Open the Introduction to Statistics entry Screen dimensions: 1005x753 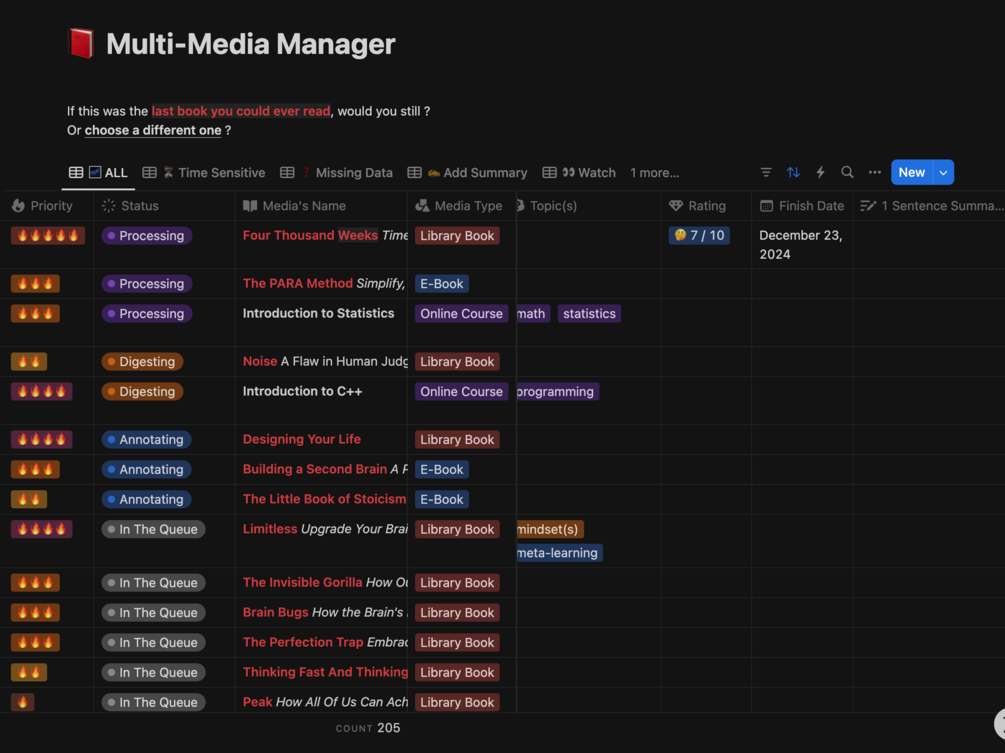319,313
